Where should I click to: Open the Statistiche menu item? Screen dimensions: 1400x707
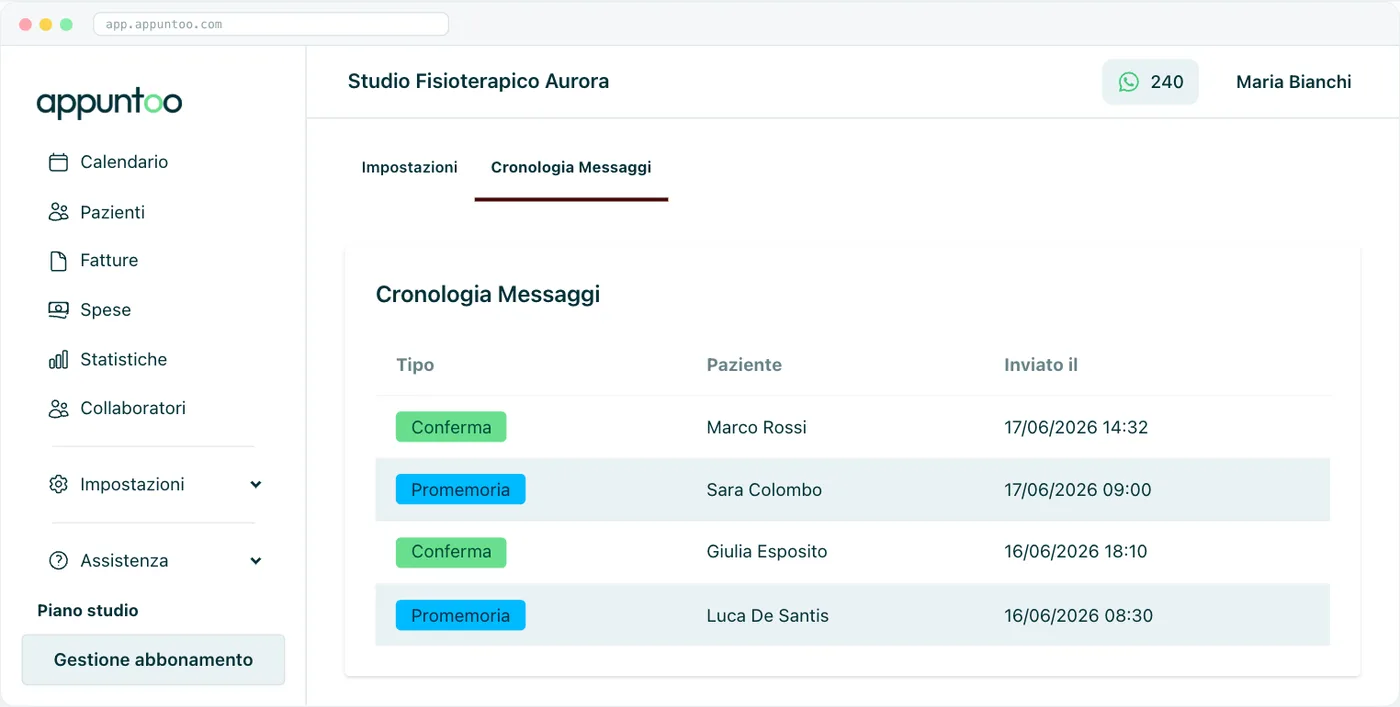point(123,359)
